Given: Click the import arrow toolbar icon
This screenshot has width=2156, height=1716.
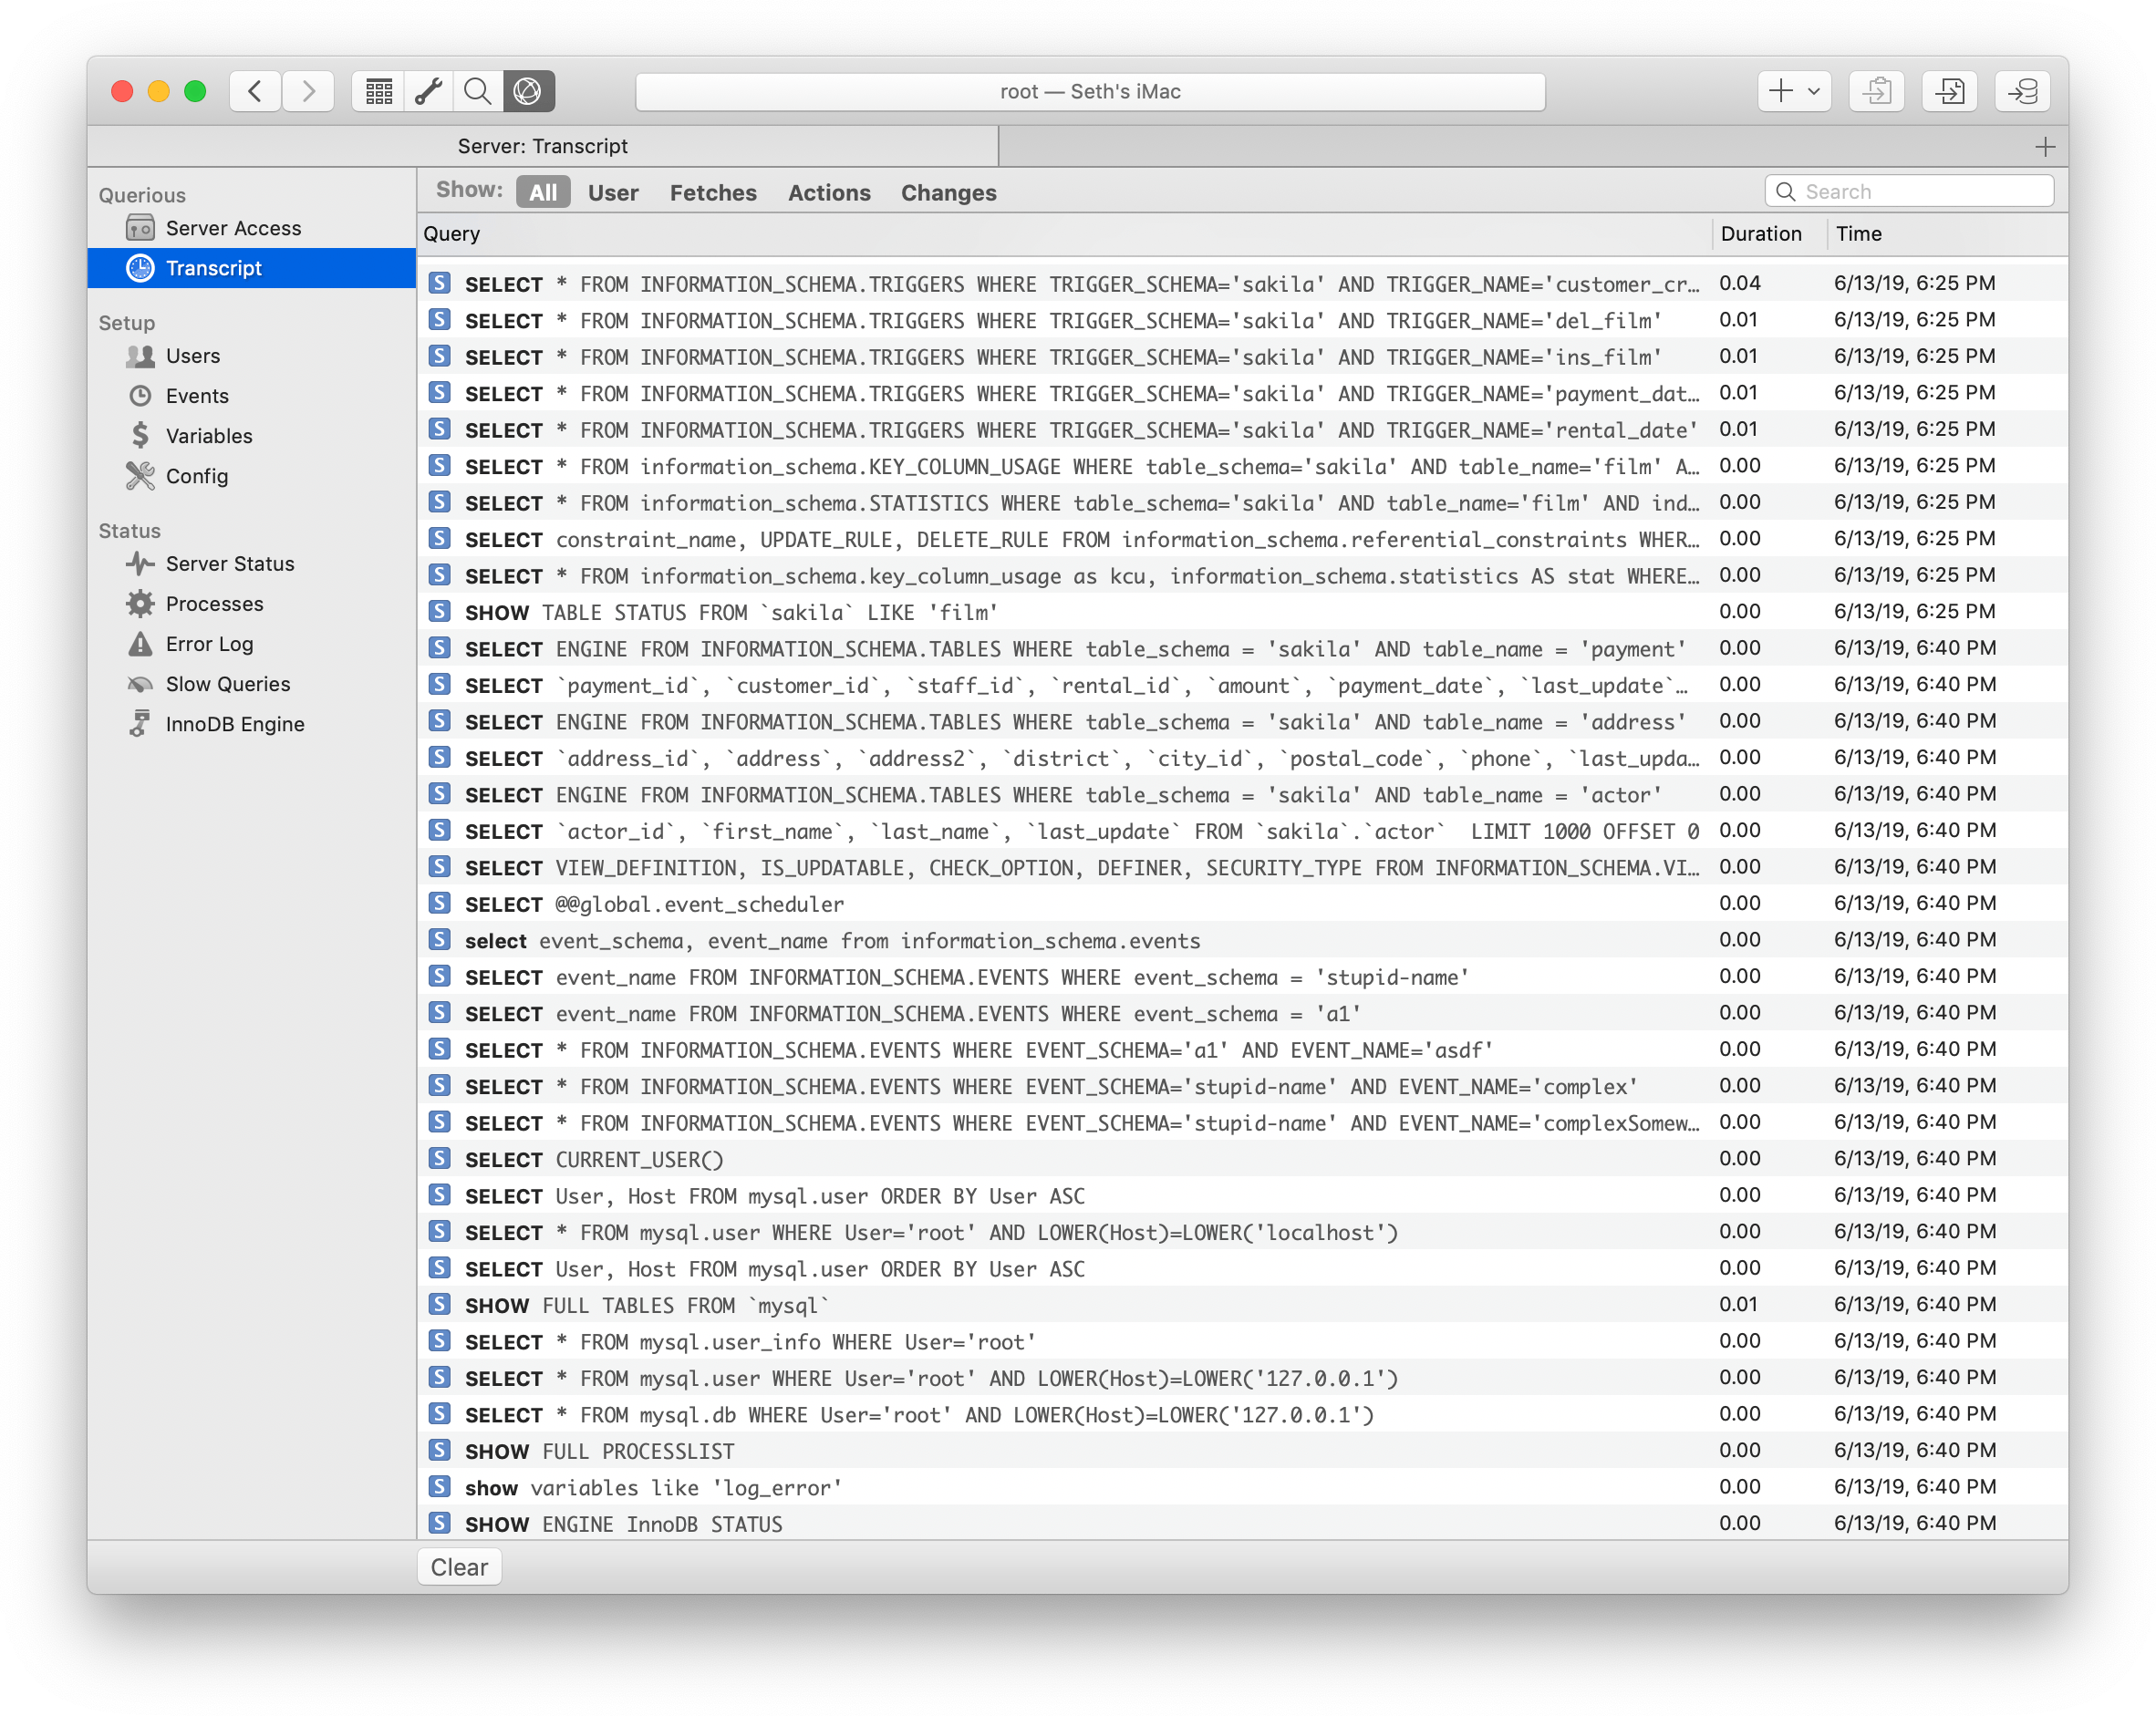Looking at the screenshot, I should [x=1949, y=91].
